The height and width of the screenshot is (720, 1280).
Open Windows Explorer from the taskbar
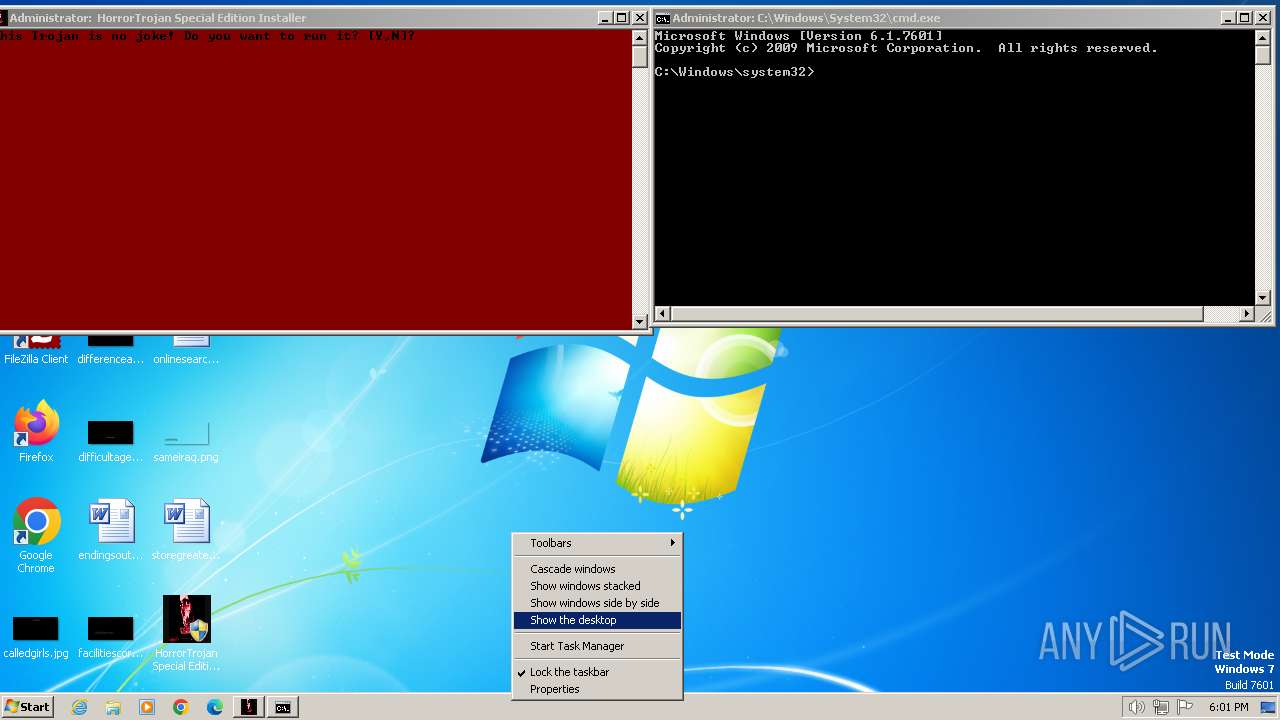coord(113,707)
